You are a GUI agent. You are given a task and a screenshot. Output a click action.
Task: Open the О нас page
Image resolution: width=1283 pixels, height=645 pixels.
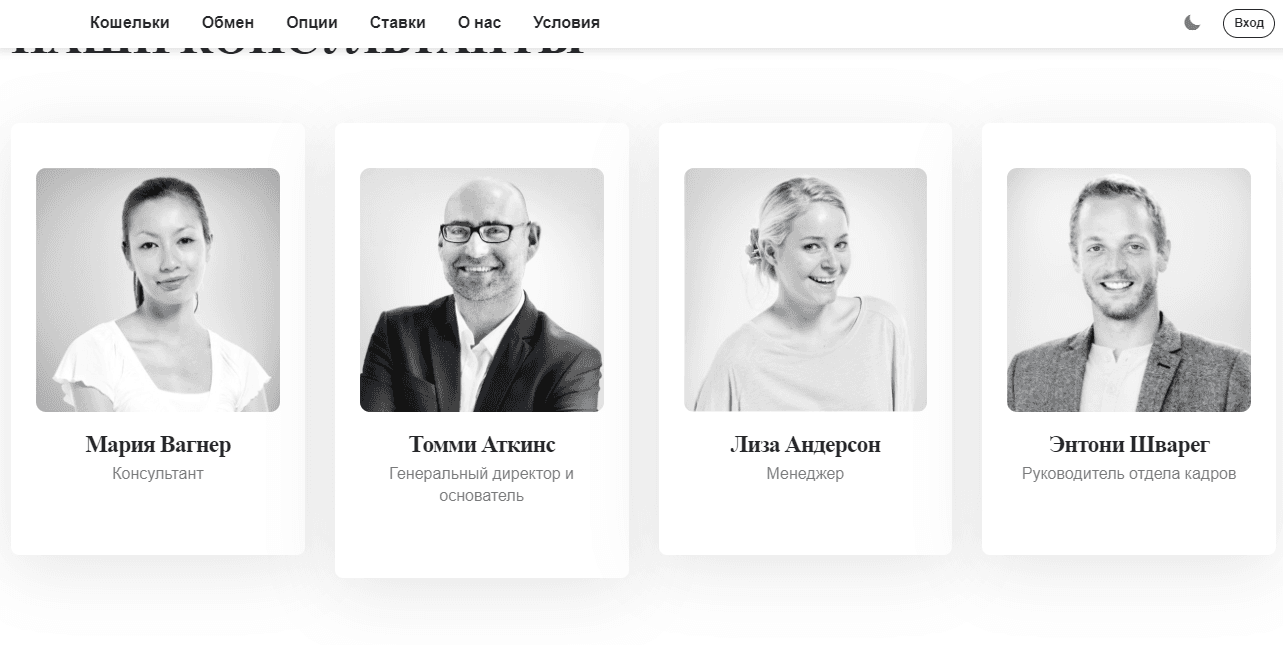click(x=479, y=22)
